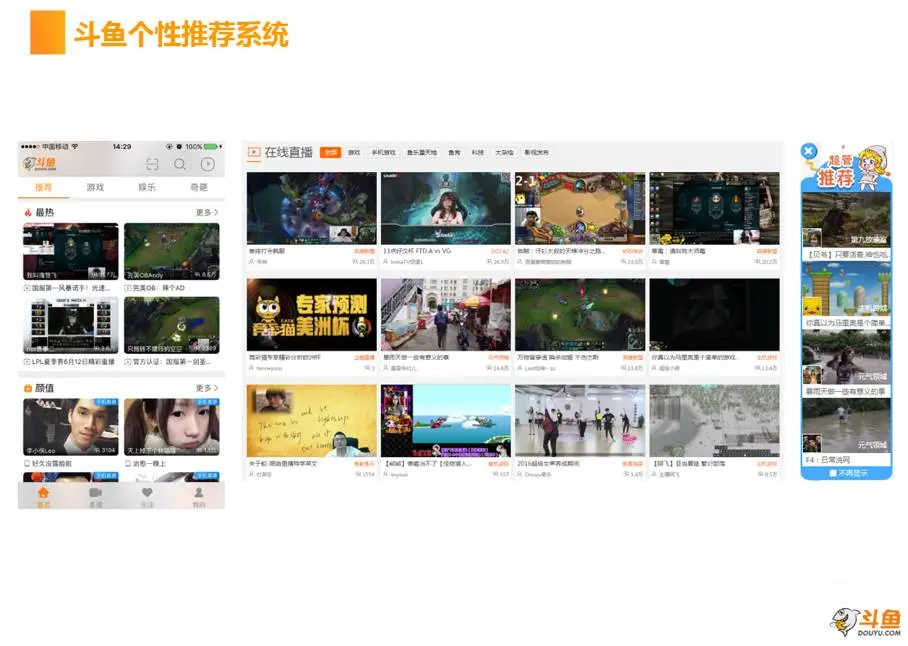Open the 暴雨天做一些有意义的事 recommended caption
Image resolution: width=908 pixels, height=646 pixels.
(x=846, y=392)
